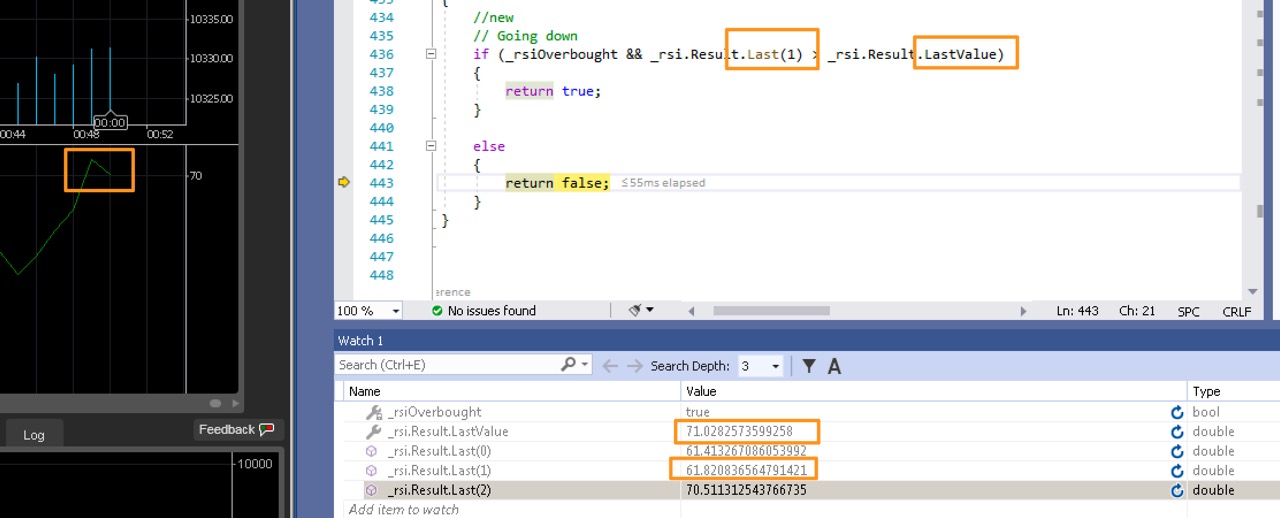Image resolution: width=1280 pixels, height=518 pixels.
Task: Click the value 70.511312543766735
Action: [x=745, y=490]
